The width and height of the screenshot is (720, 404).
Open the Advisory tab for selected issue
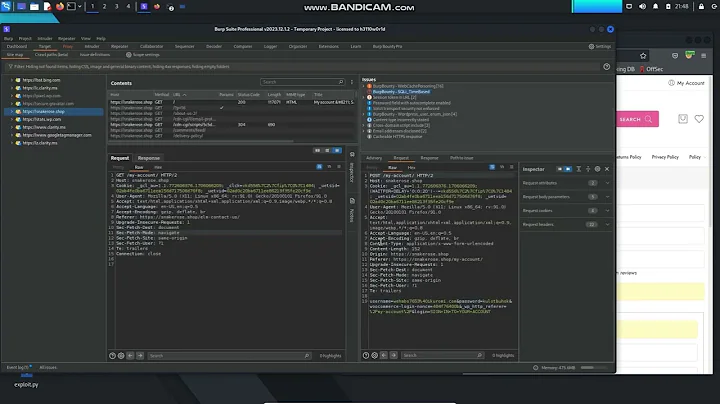374,158
